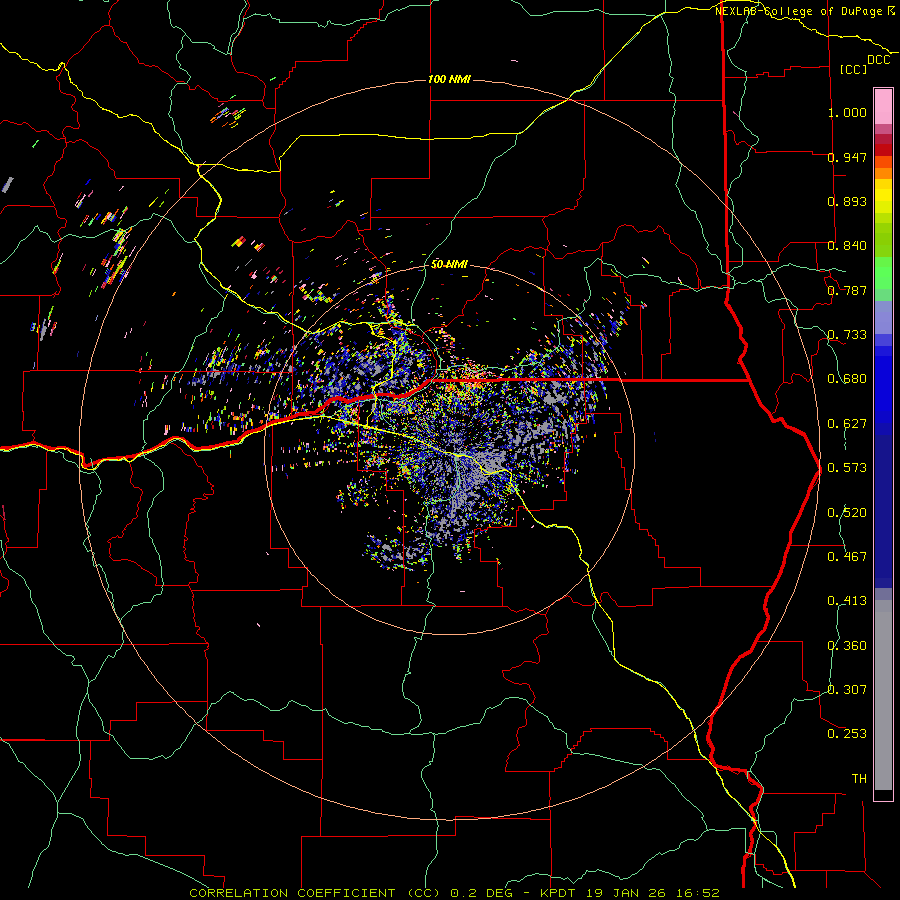The height and width of the screenshot is (900, 900).
Task: Select the red swatch on the color bar
Action: (883, 150)
